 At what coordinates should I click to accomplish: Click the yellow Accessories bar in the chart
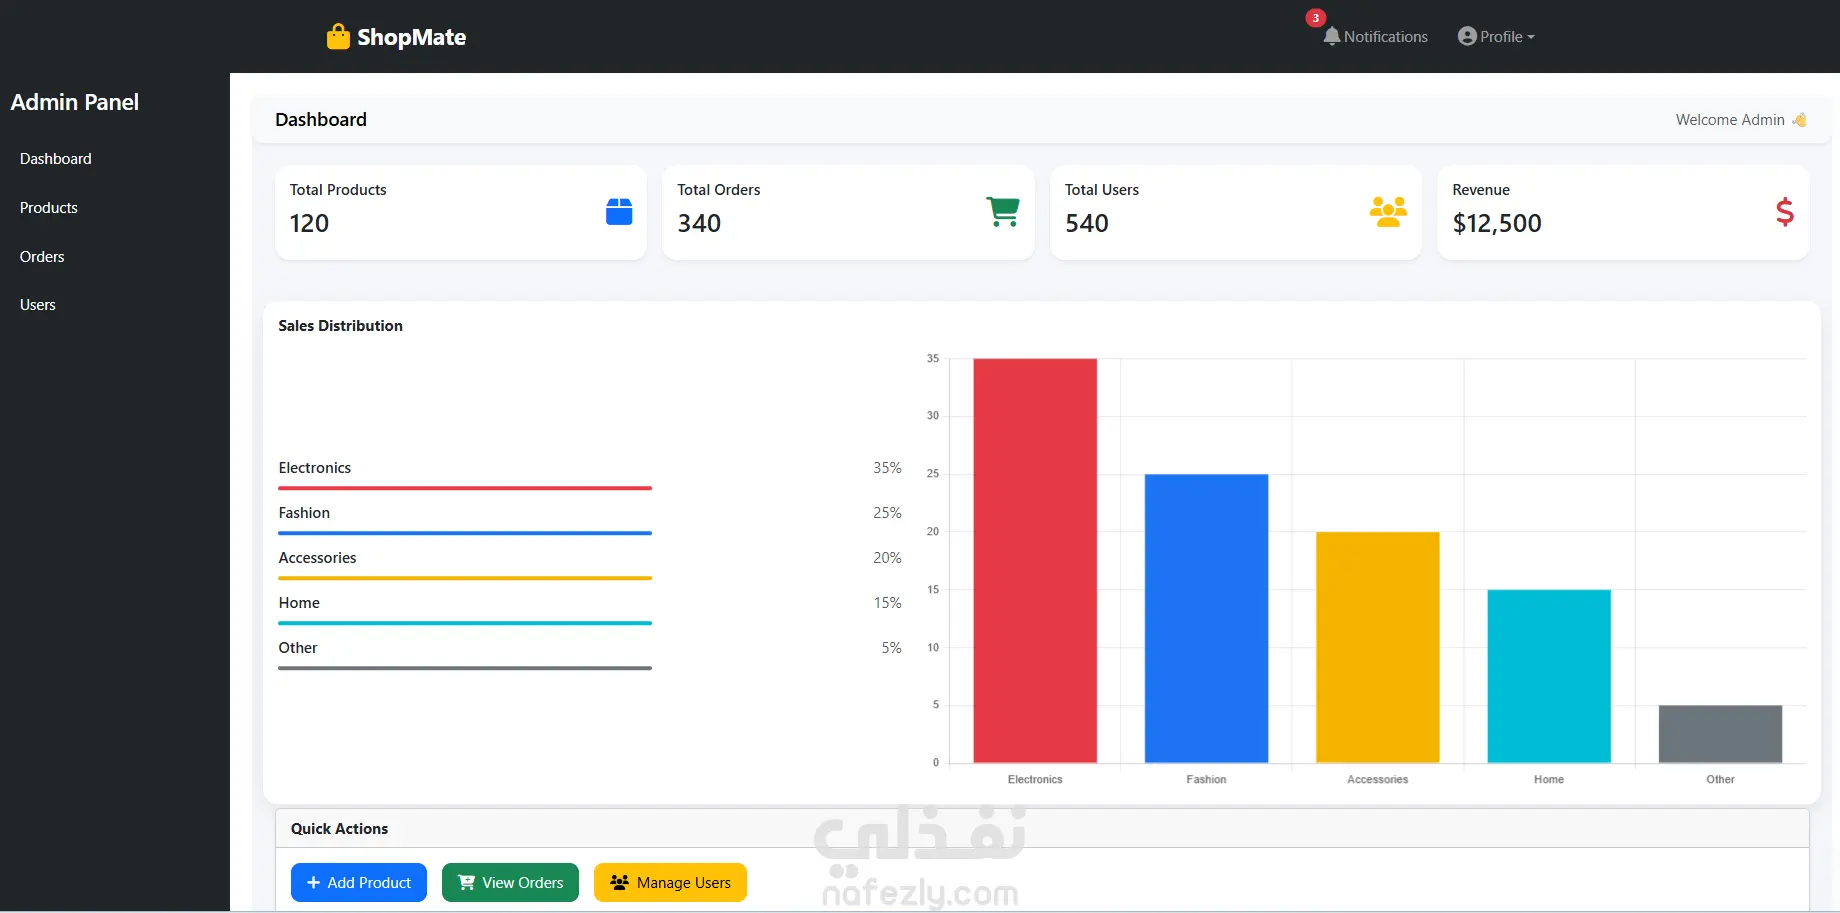[1378, 648]
